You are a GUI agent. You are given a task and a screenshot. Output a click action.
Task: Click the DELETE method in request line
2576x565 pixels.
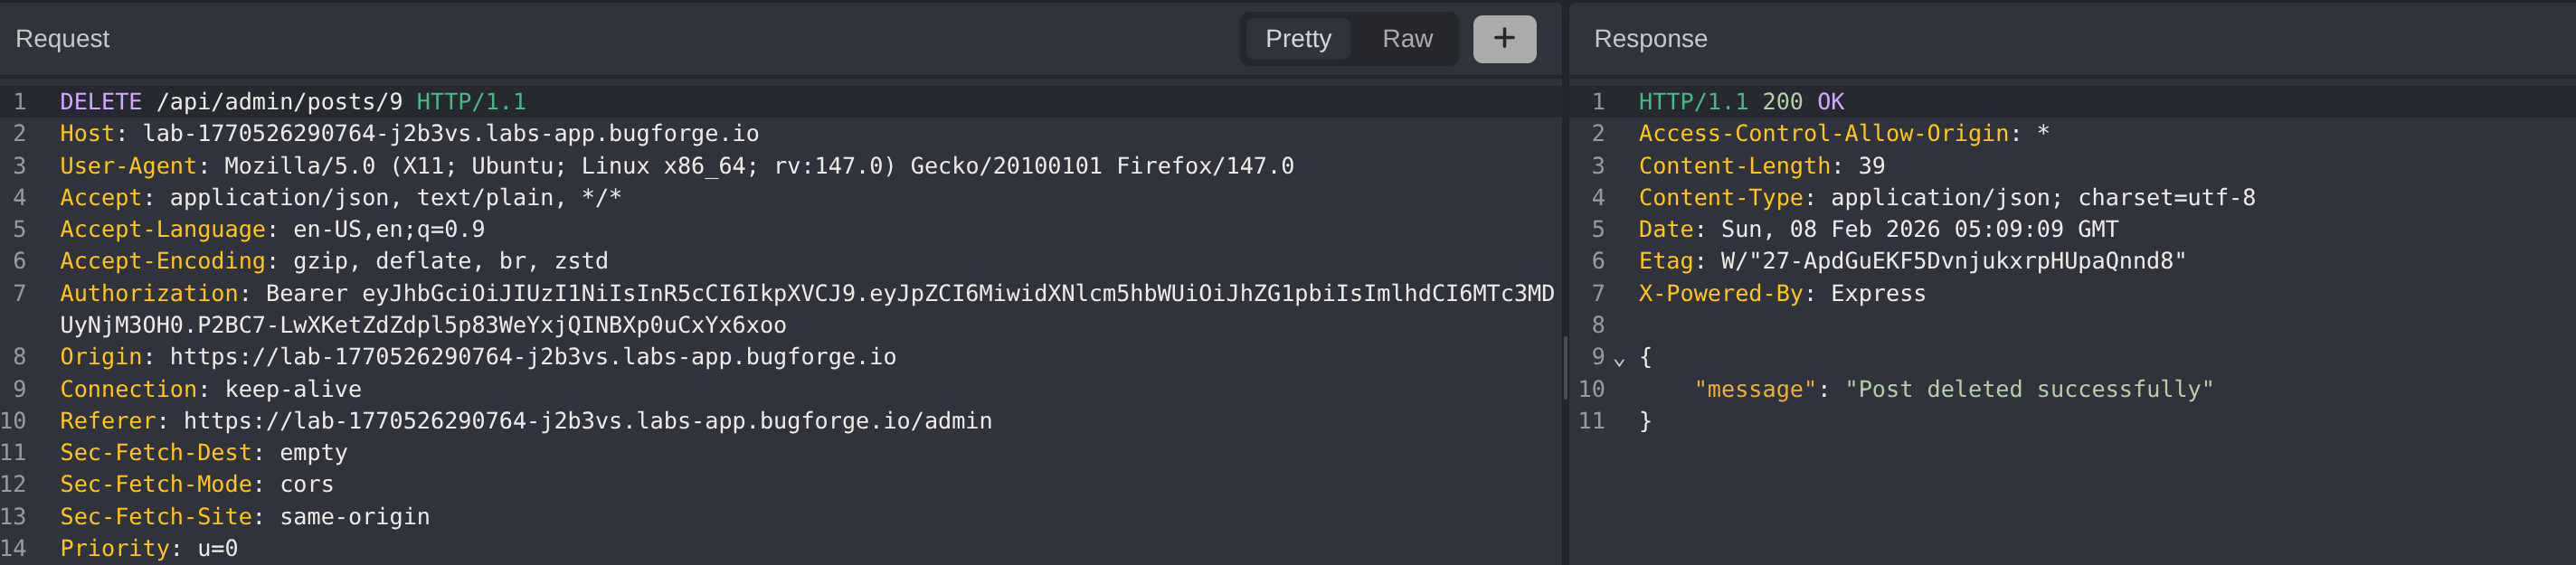(101, 102)
